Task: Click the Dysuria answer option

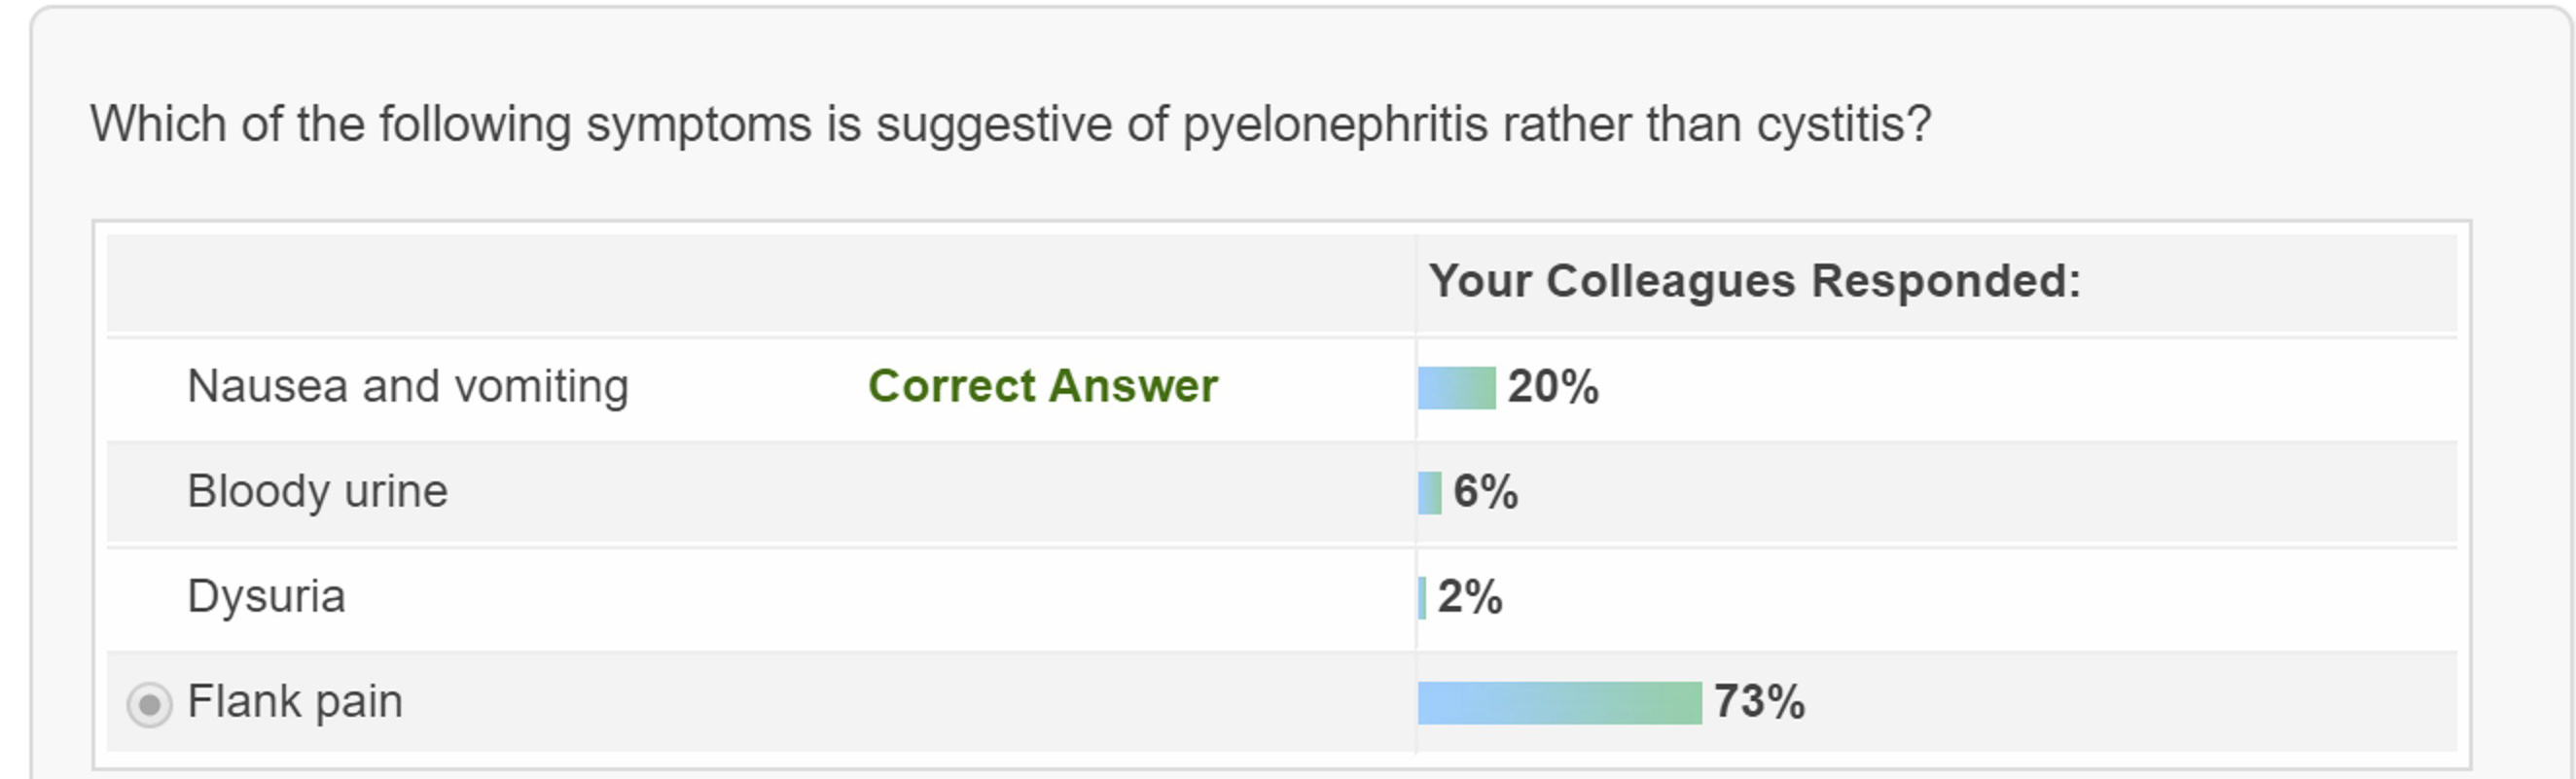Action: pyautogui.click(x=266, y=597)
